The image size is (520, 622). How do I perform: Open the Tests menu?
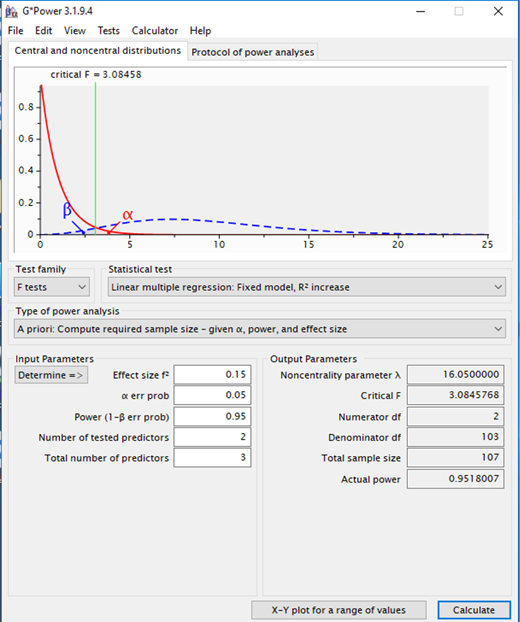pos(109,31)
